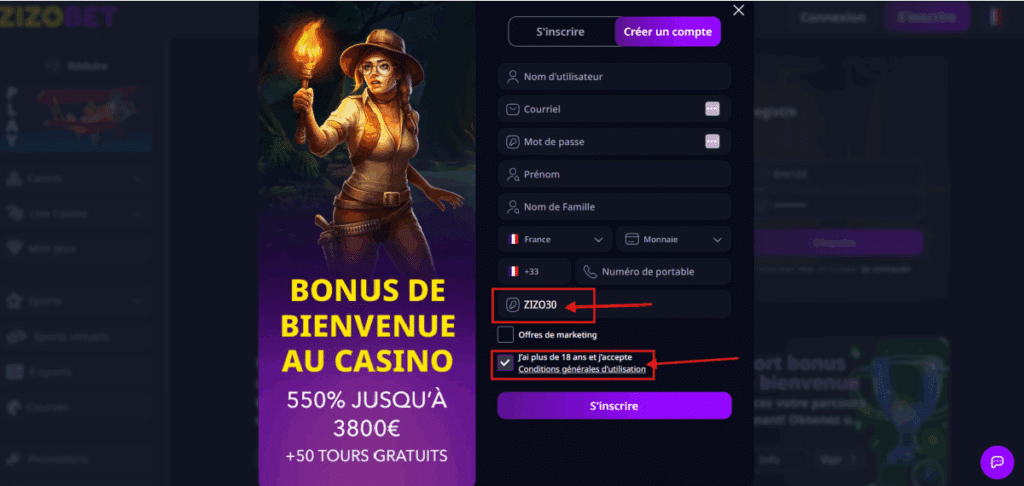The image size is (1024, 486).
Task: Click the purple S'inscrire submit button
Action: pyautogui.click(x=615, y=406)
